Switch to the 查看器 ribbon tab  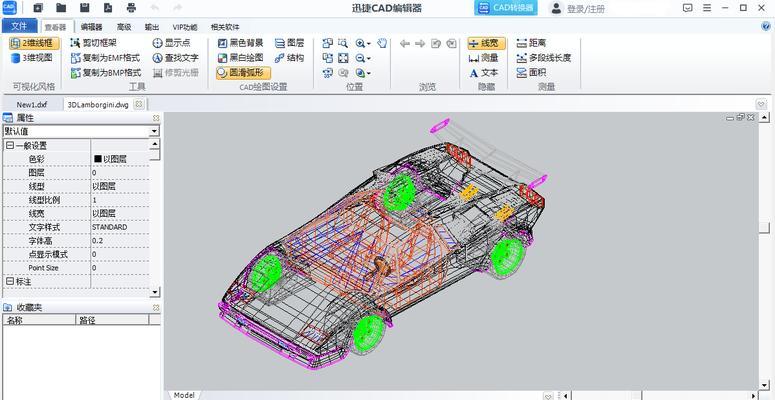coord(55,27)
